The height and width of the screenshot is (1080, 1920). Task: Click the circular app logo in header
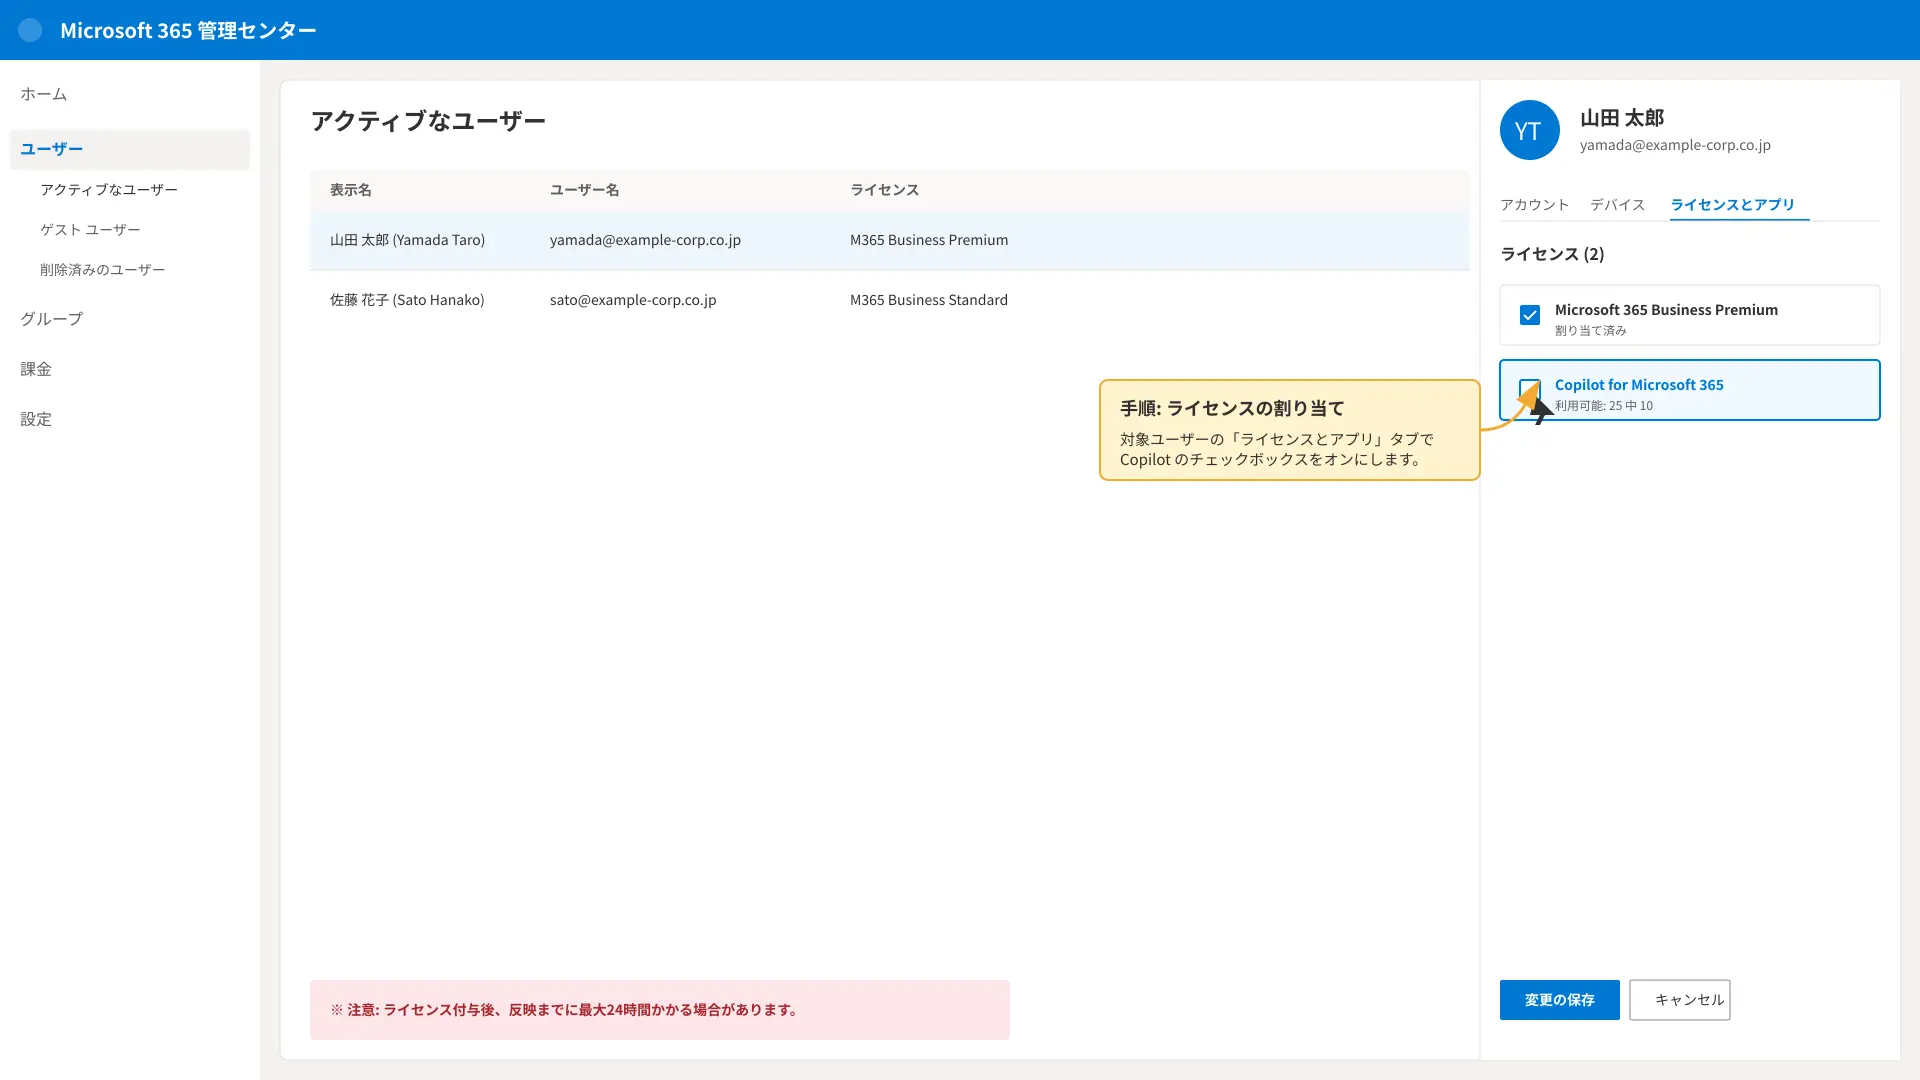30,30
